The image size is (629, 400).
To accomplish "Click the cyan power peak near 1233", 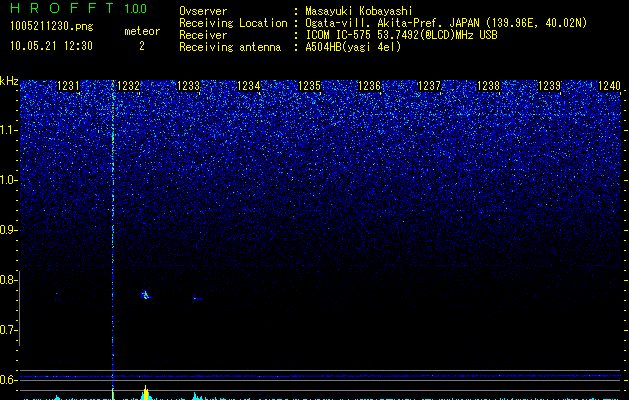I will (196, 396).
